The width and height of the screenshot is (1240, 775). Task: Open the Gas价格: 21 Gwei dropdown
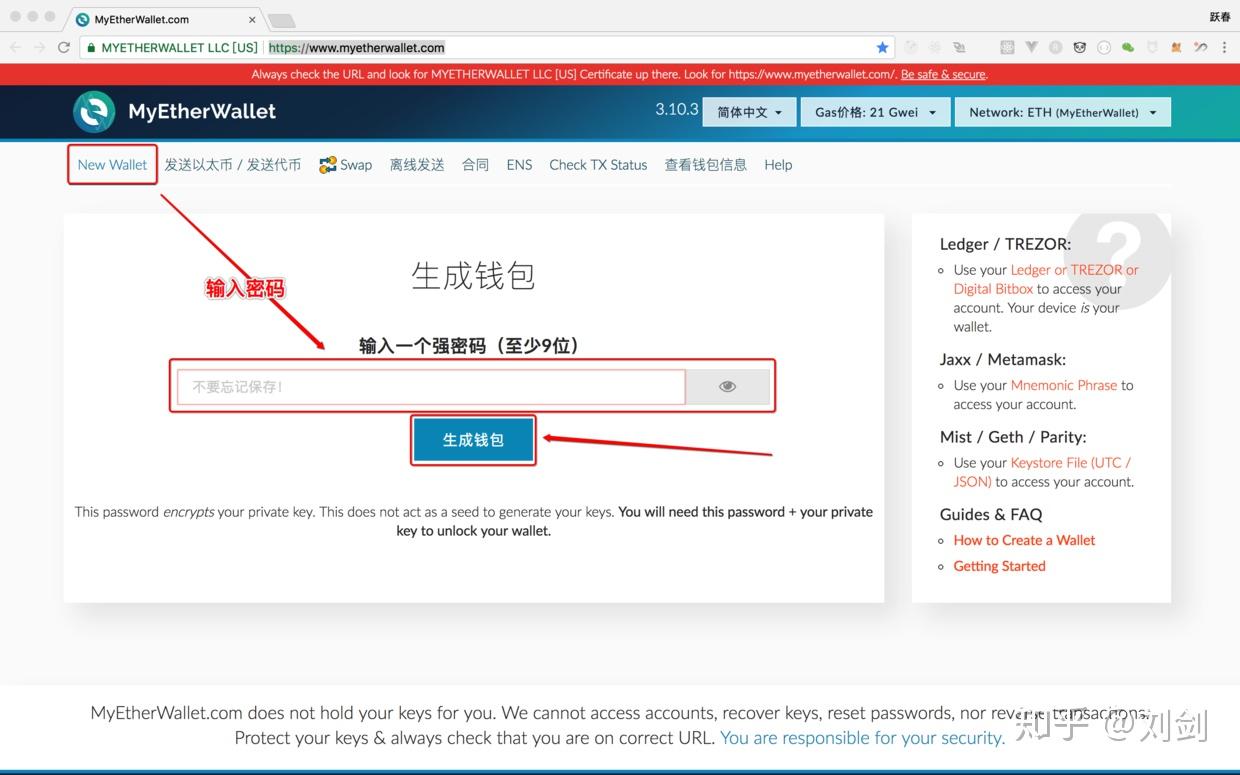click(x=875, y=112)
